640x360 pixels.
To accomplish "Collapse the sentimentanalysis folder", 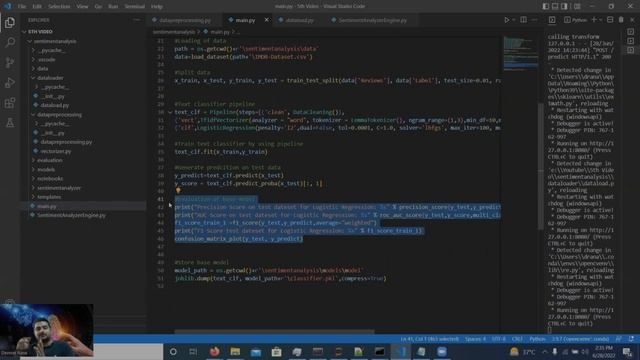I will 83,41.
